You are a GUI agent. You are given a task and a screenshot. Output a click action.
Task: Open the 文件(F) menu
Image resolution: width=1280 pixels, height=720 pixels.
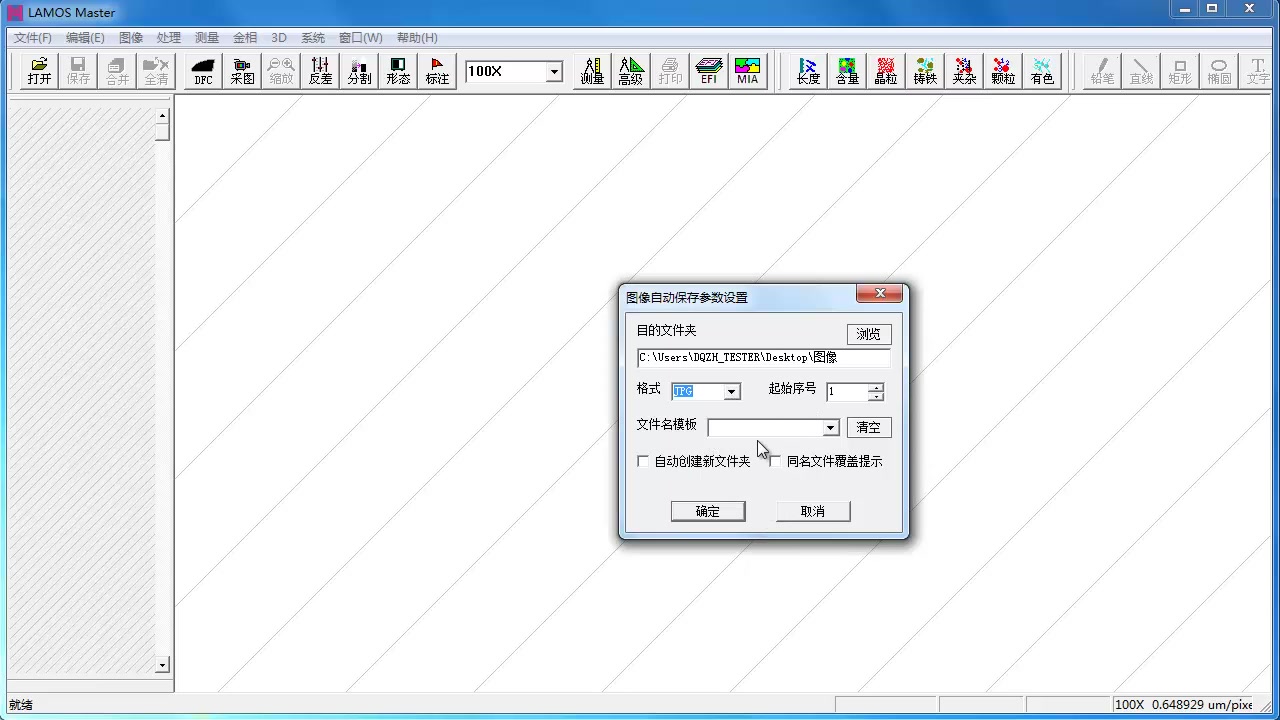coord(33,37)
